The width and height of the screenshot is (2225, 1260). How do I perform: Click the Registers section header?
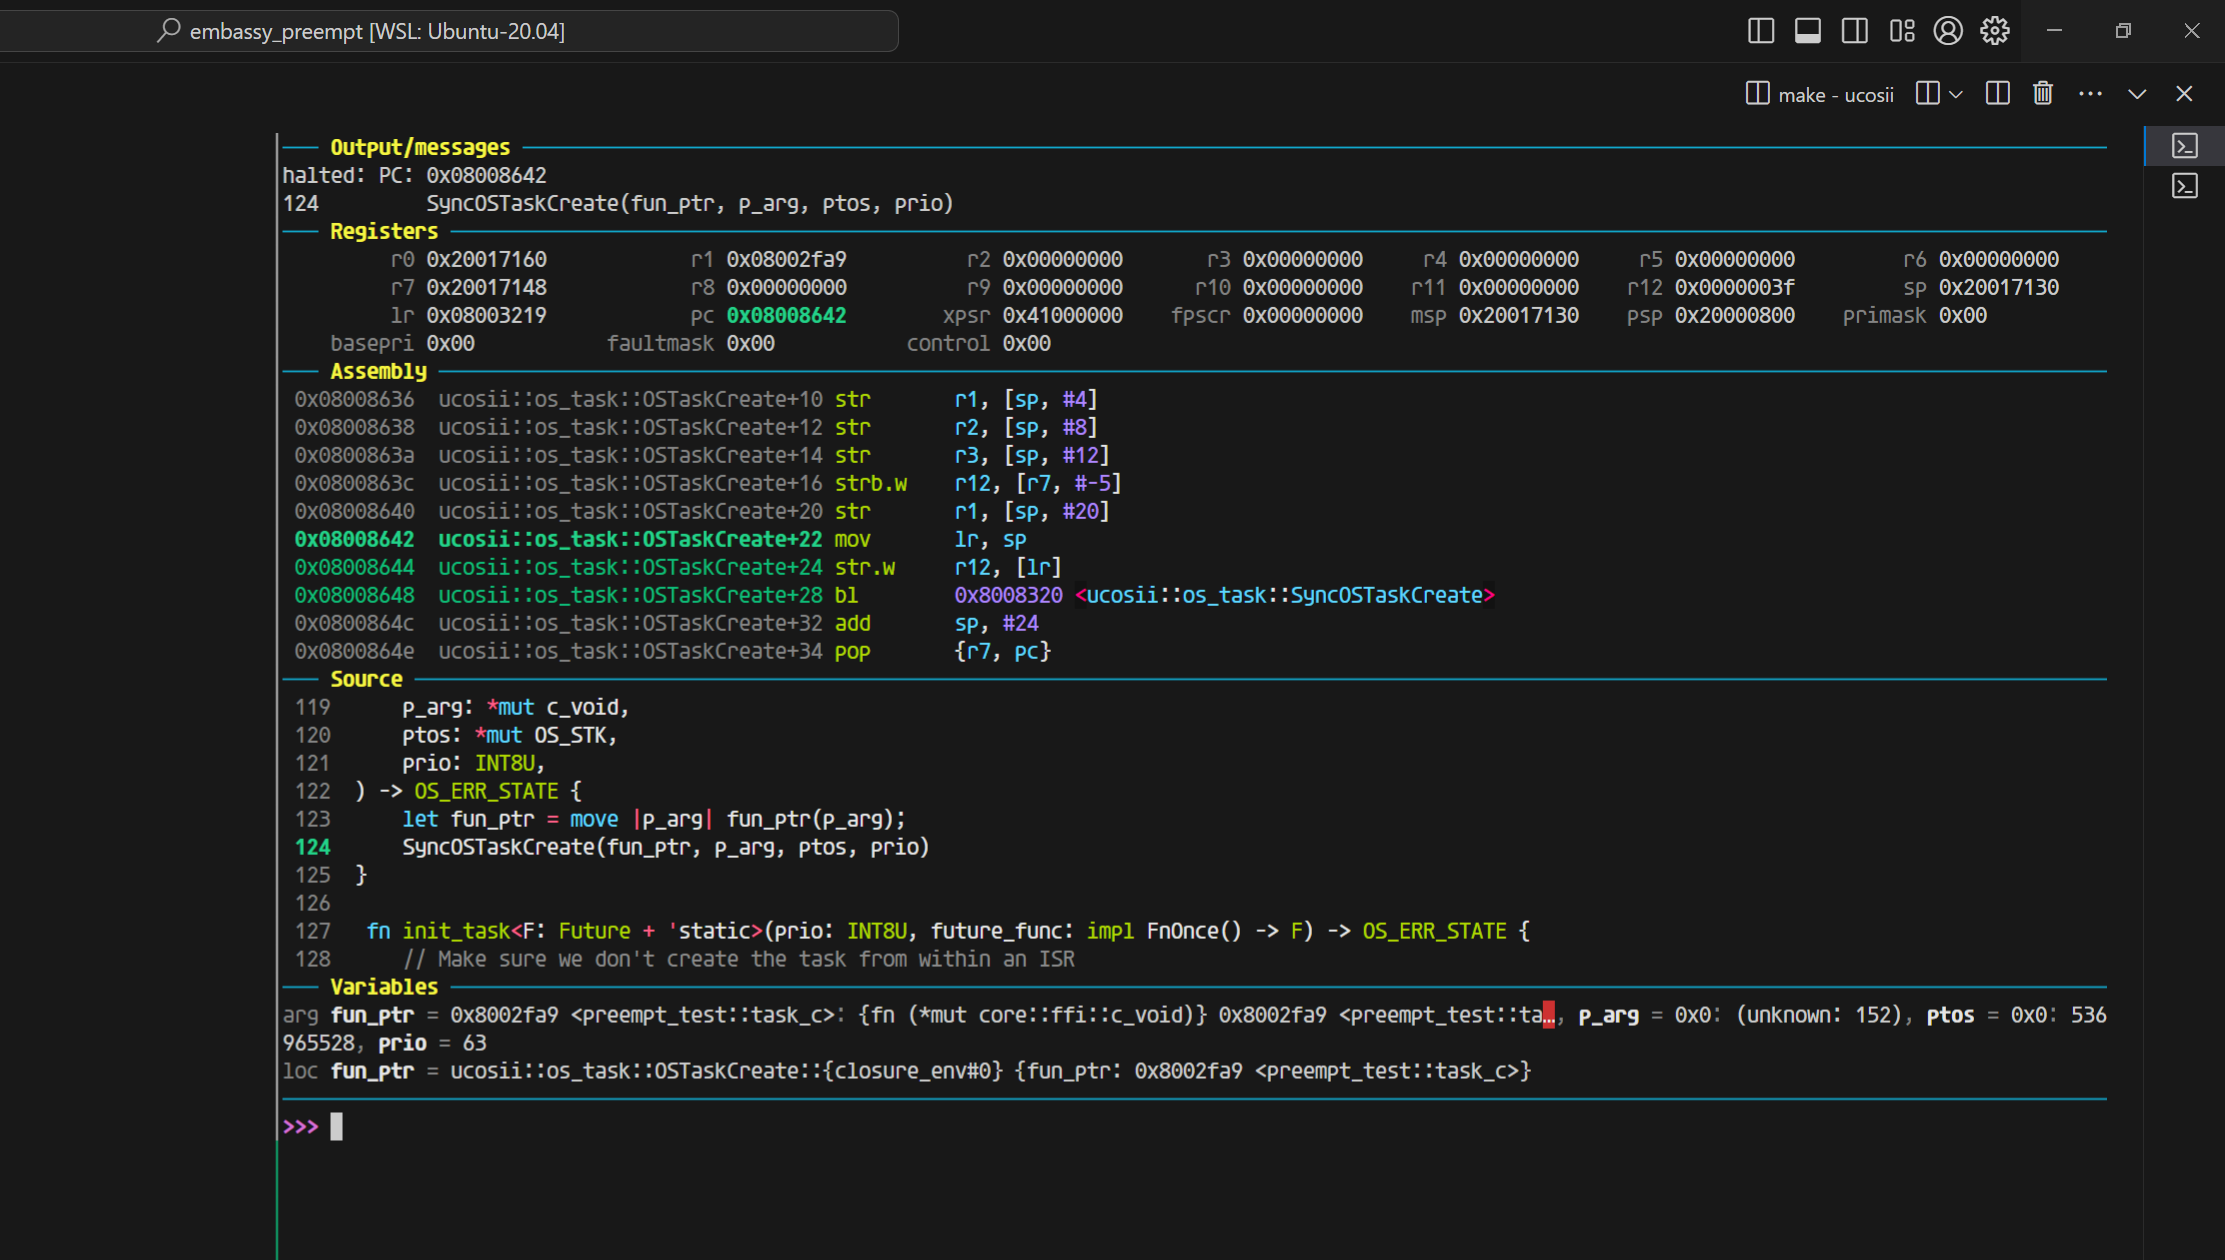point(384,231)
